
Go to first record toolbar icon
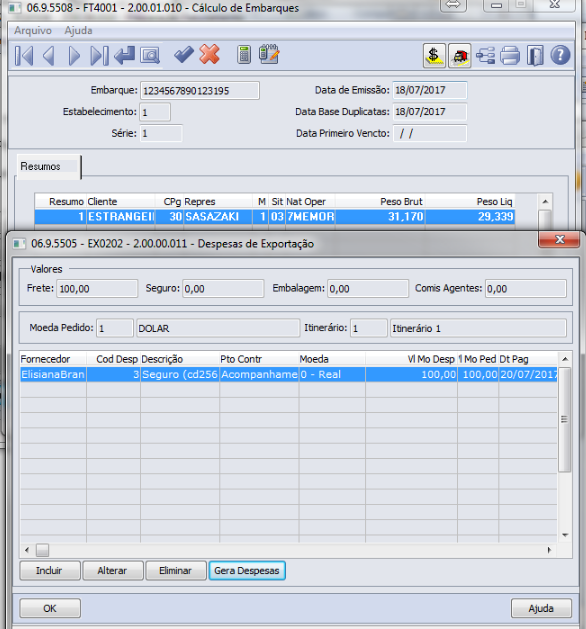24,55
